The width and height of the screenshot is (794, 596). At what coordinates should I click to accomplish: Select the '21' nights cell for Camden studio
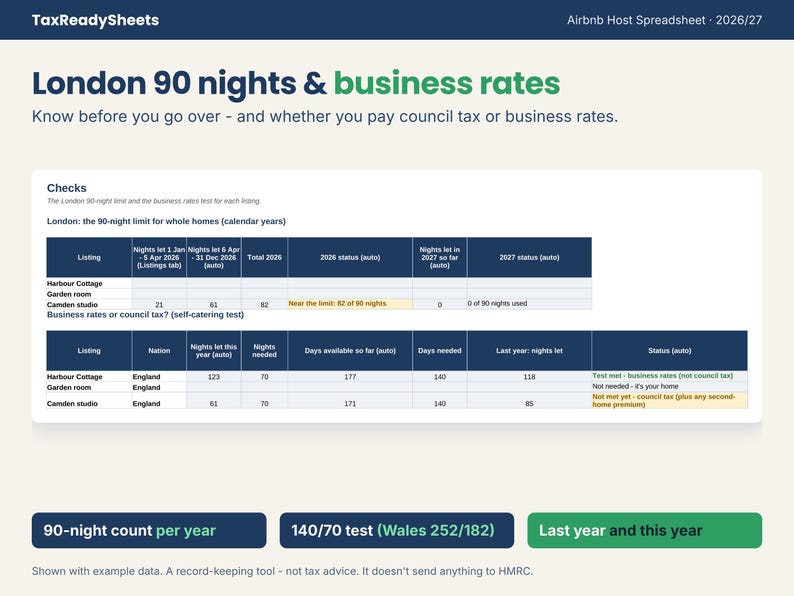(x=159, y=304)
